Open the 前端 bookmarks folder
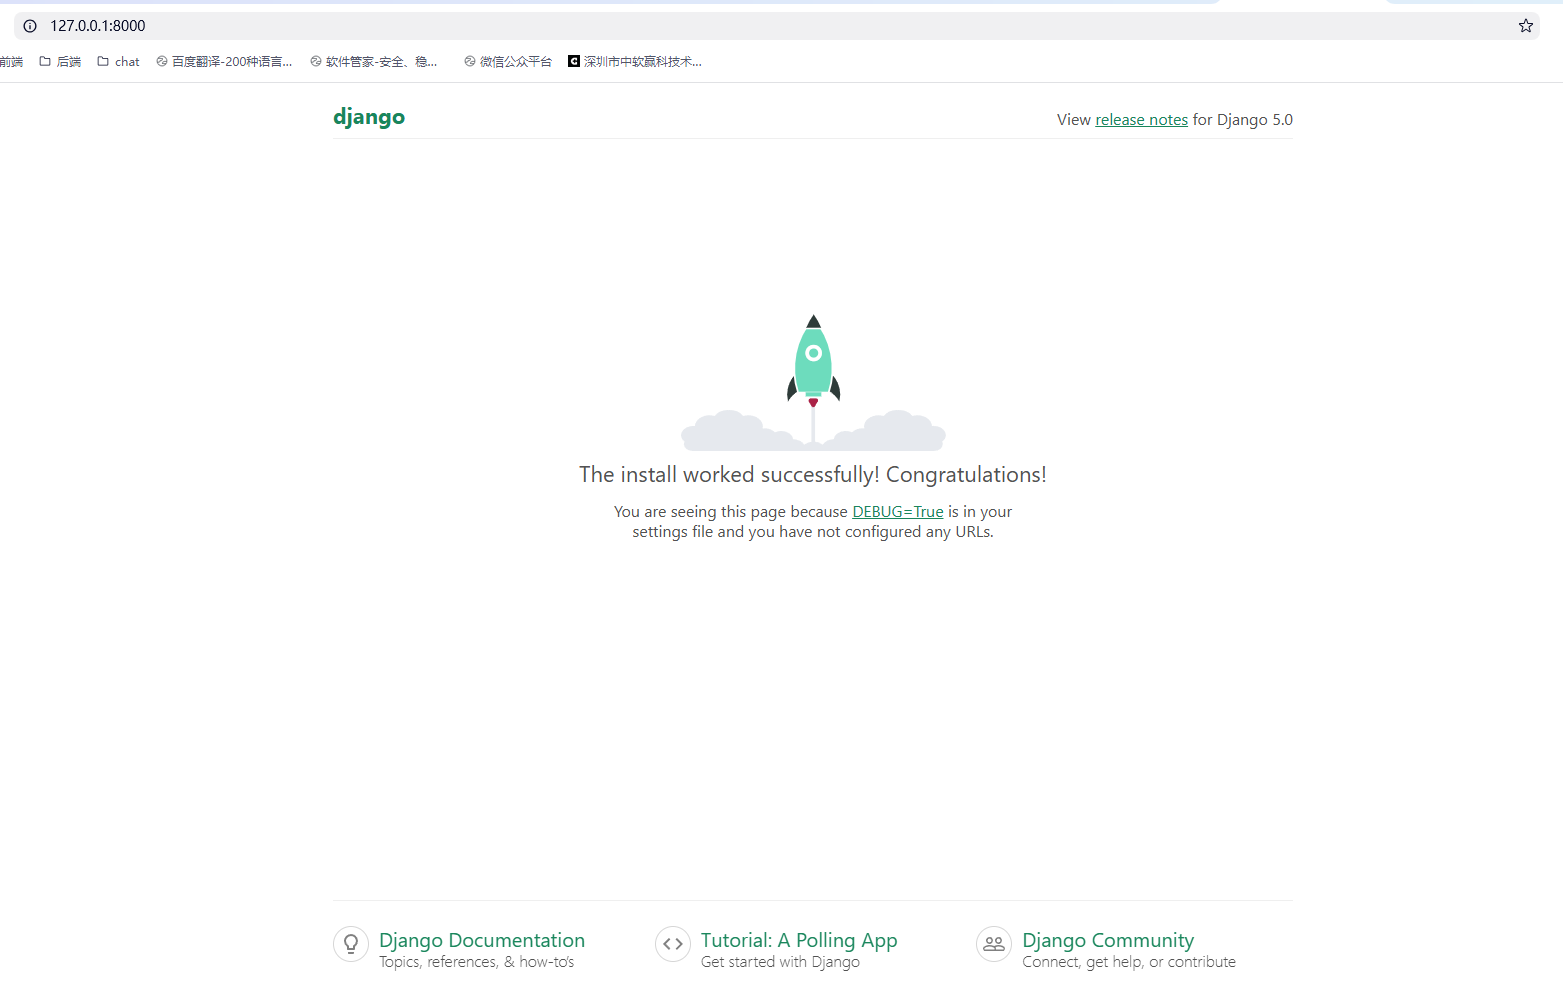The width and height of the screenshot is (1563, 987). pyautogui.click(x=11, y=61)
